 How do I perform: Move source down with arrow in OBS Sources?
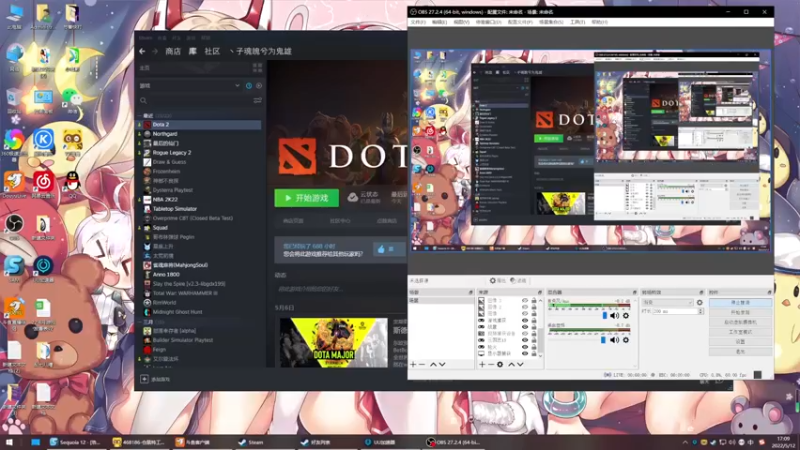pos(520,364)
